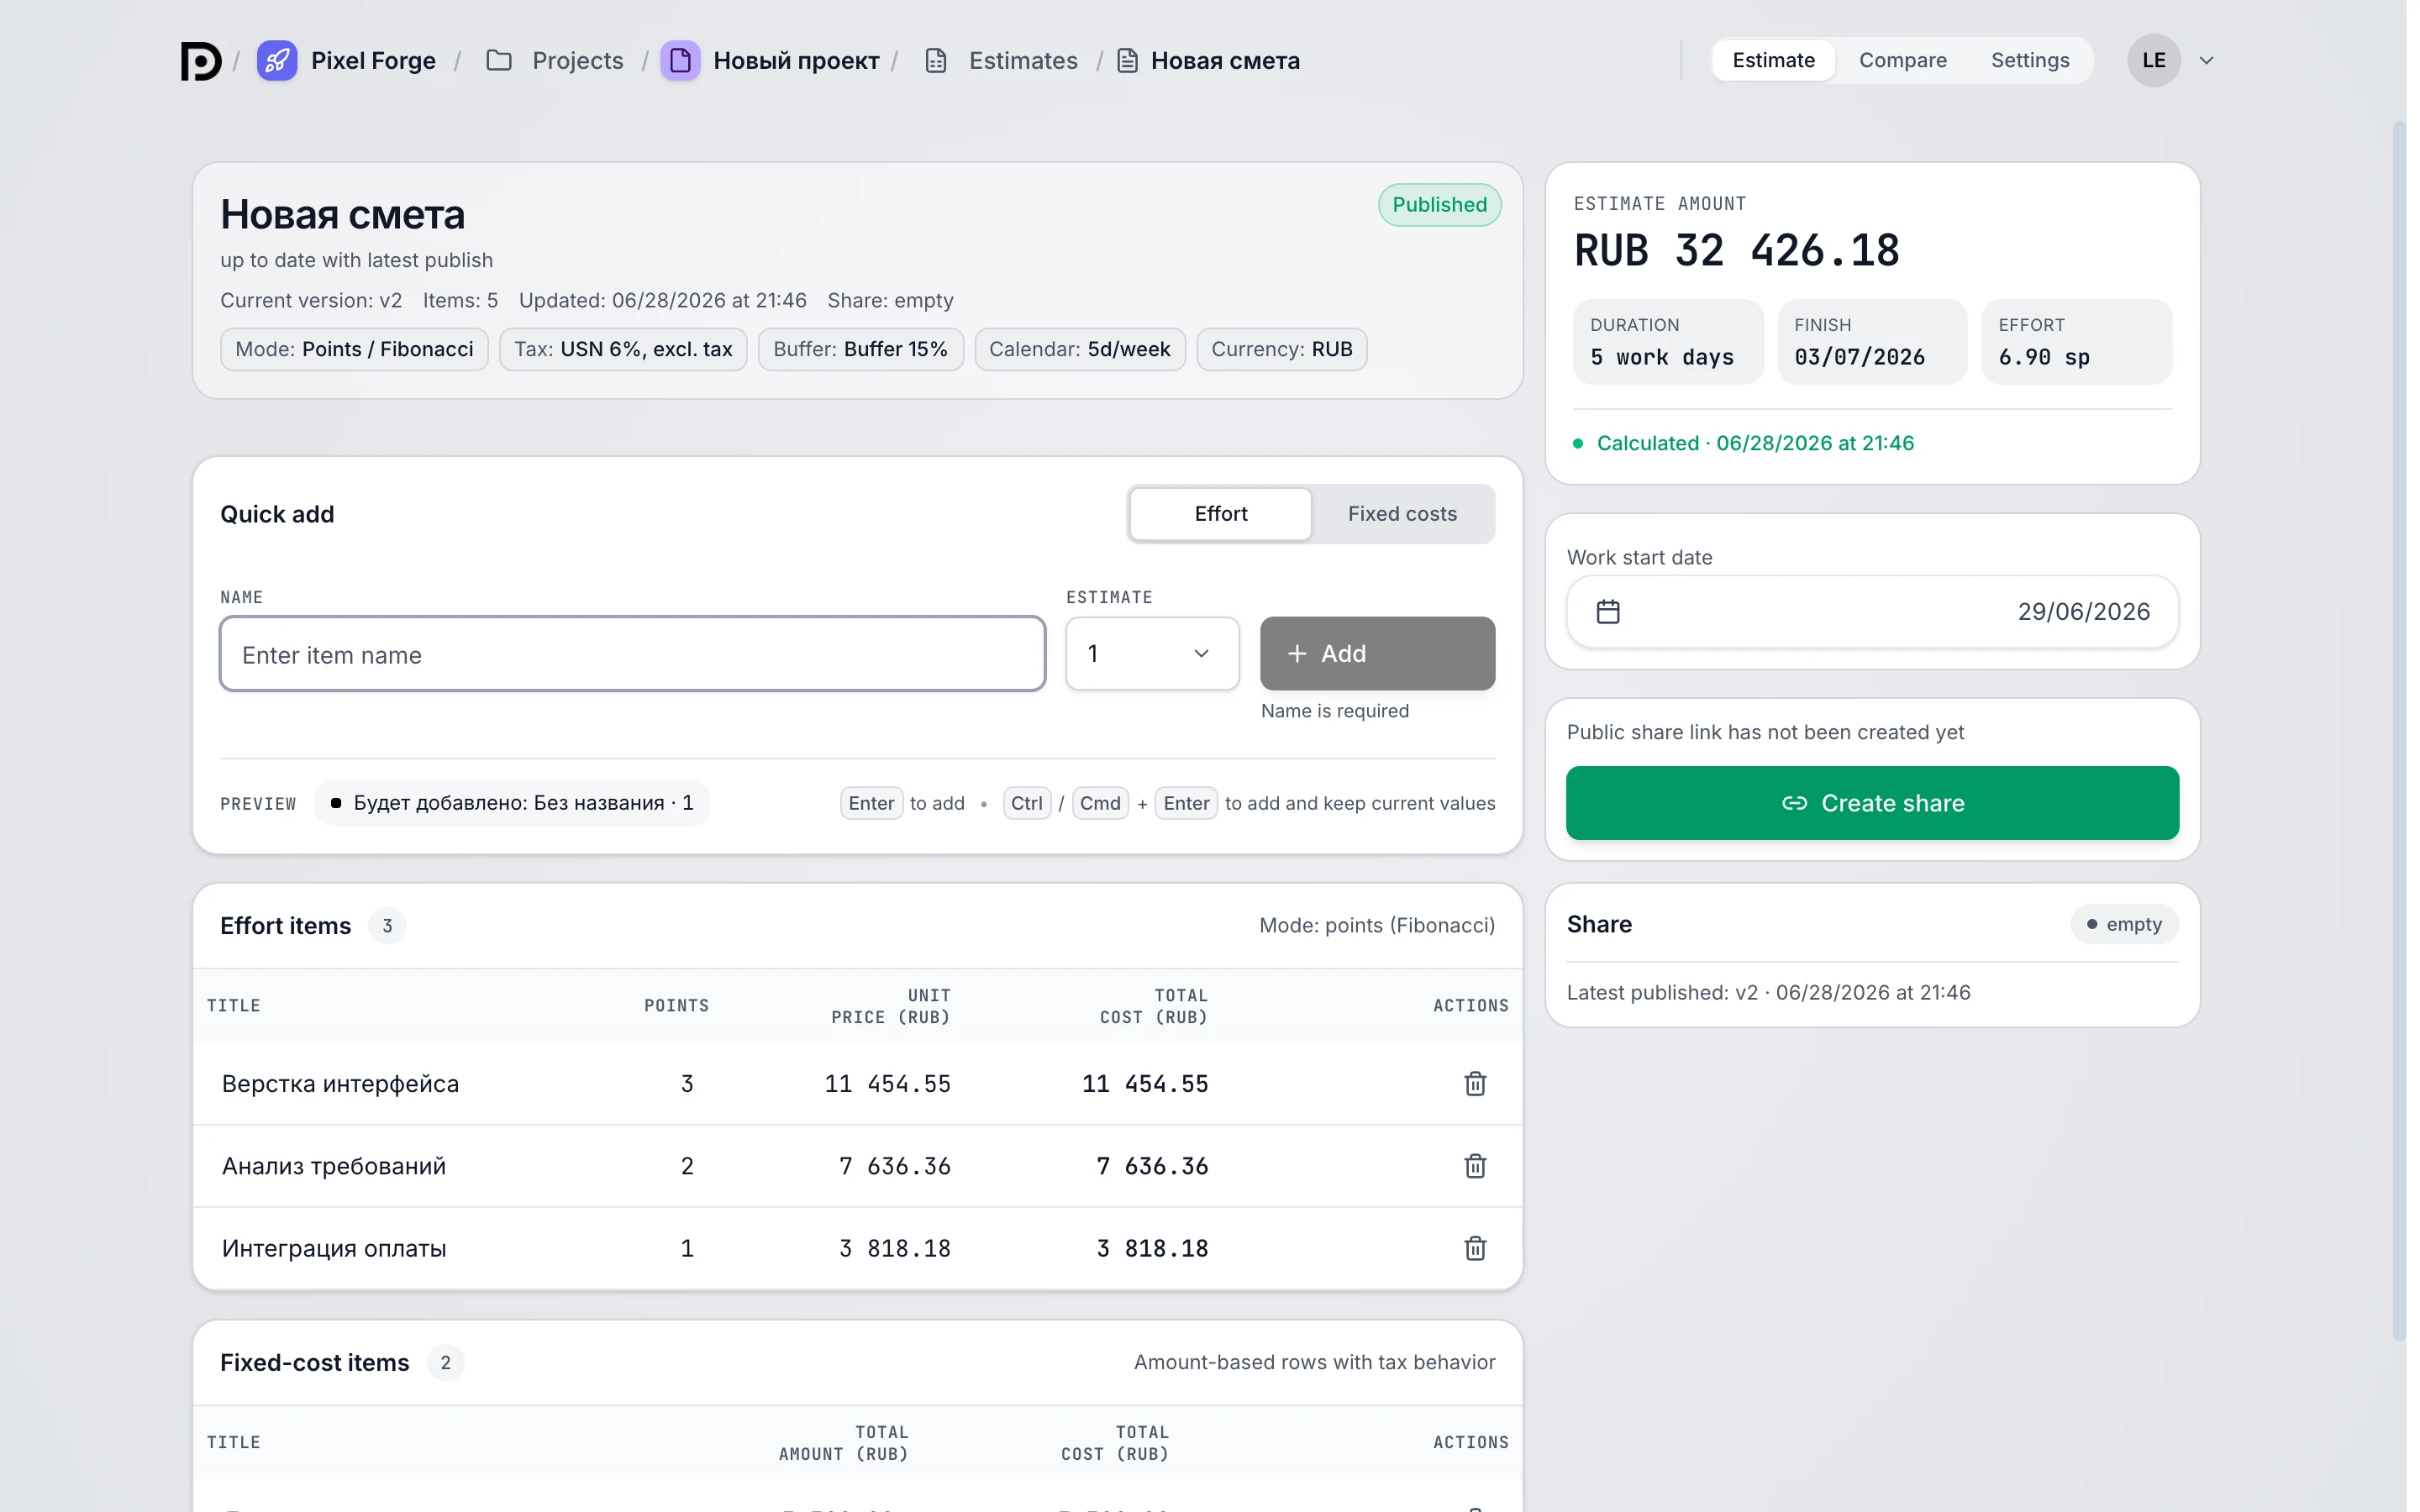This screenshot has height=1512, width=2420.
Task: Click the Новая смета page heading
Action: click(342, 215)
